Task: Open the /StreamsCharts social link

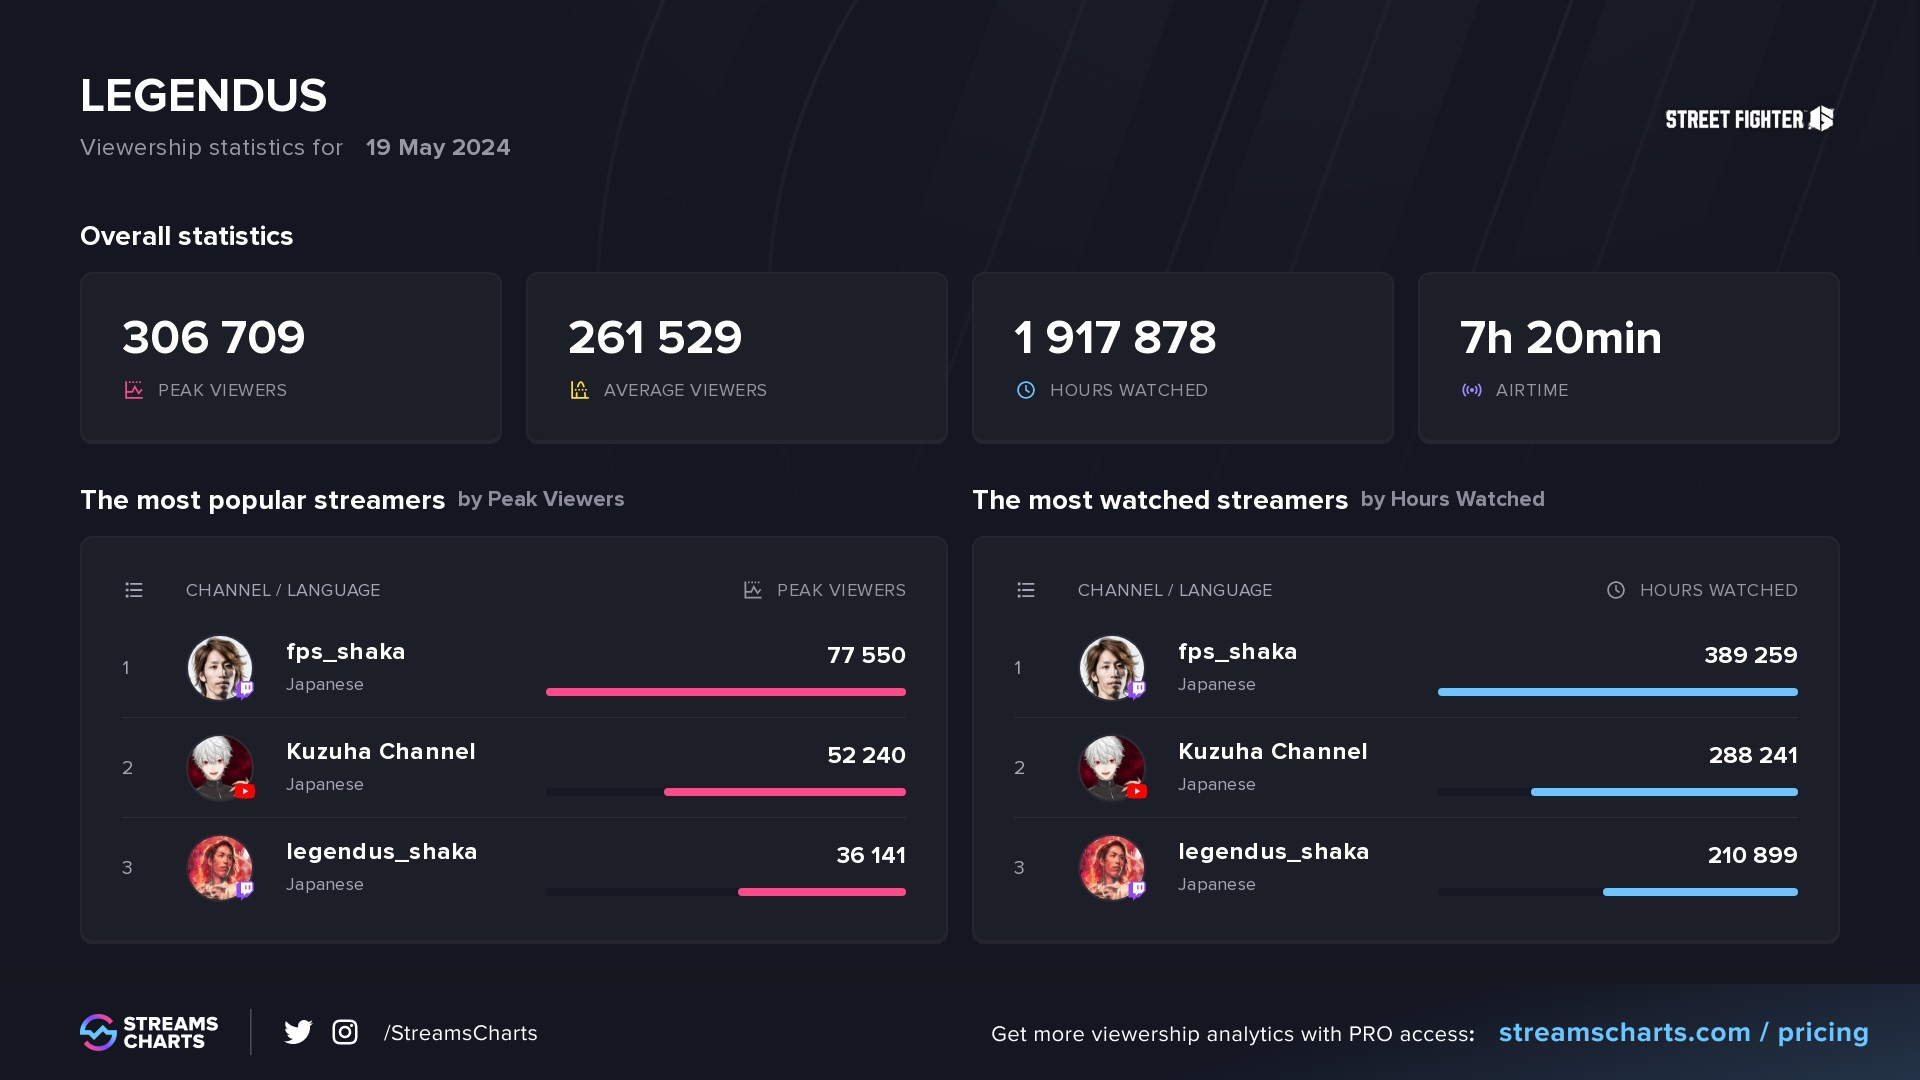Action: tap(460, 1033)
